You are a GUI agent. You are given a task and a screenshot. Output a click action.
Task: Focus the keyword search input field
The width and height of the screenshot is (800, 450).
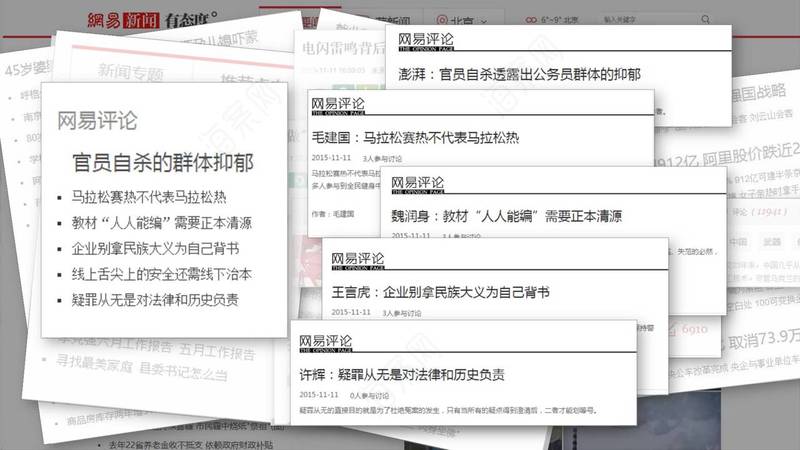[649, 19]
